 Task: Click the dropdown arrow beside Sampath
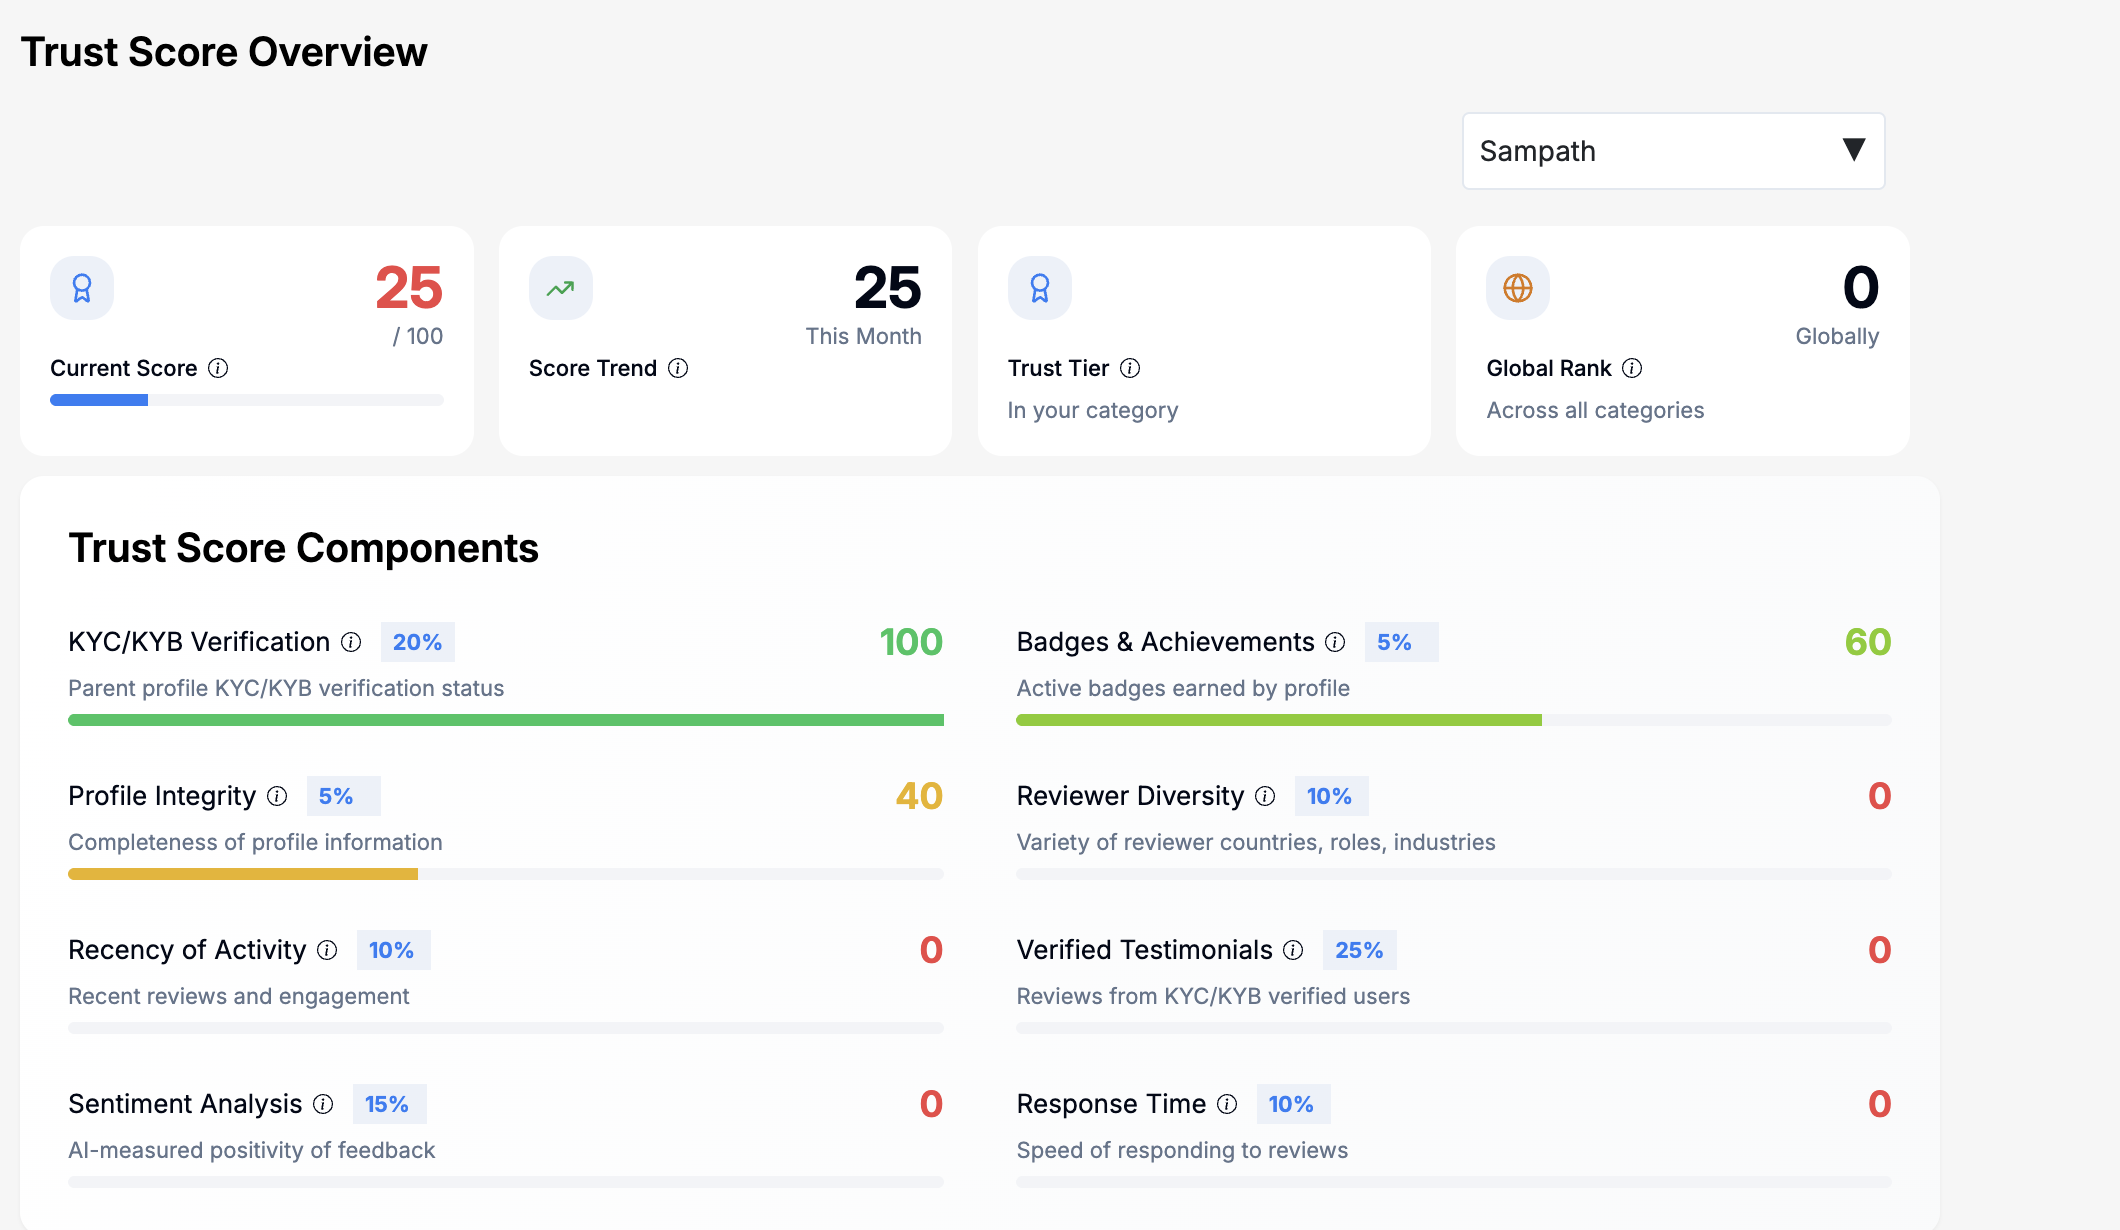[1853, 150]
